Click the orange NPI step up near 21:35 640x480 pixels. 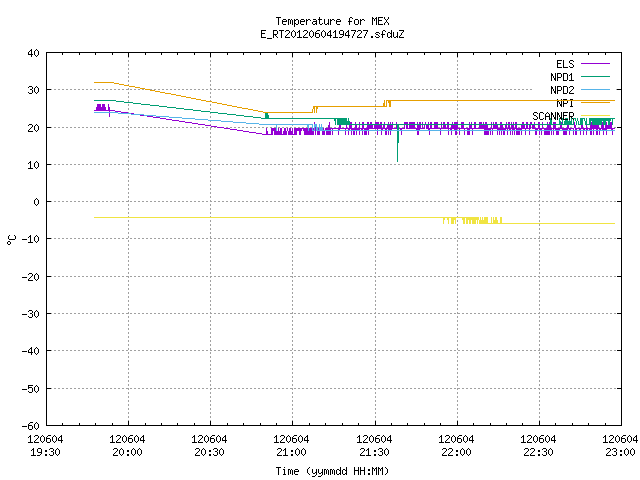387,103
